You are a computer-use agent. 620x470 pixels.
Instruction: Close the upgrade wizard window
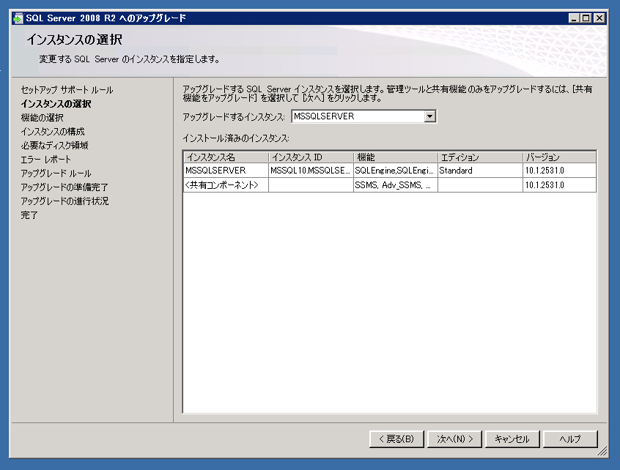[599, 18]
